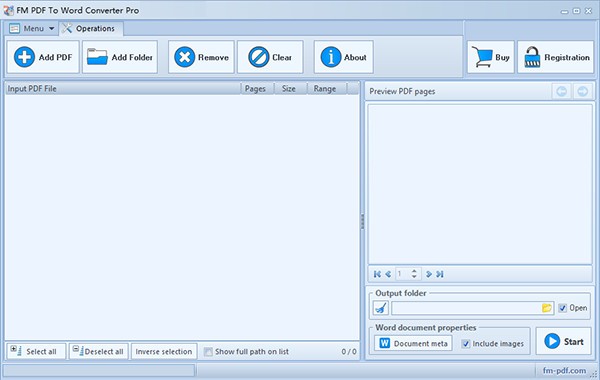
Task: Click the Buy shopping cart button
Action: [491, 57]
